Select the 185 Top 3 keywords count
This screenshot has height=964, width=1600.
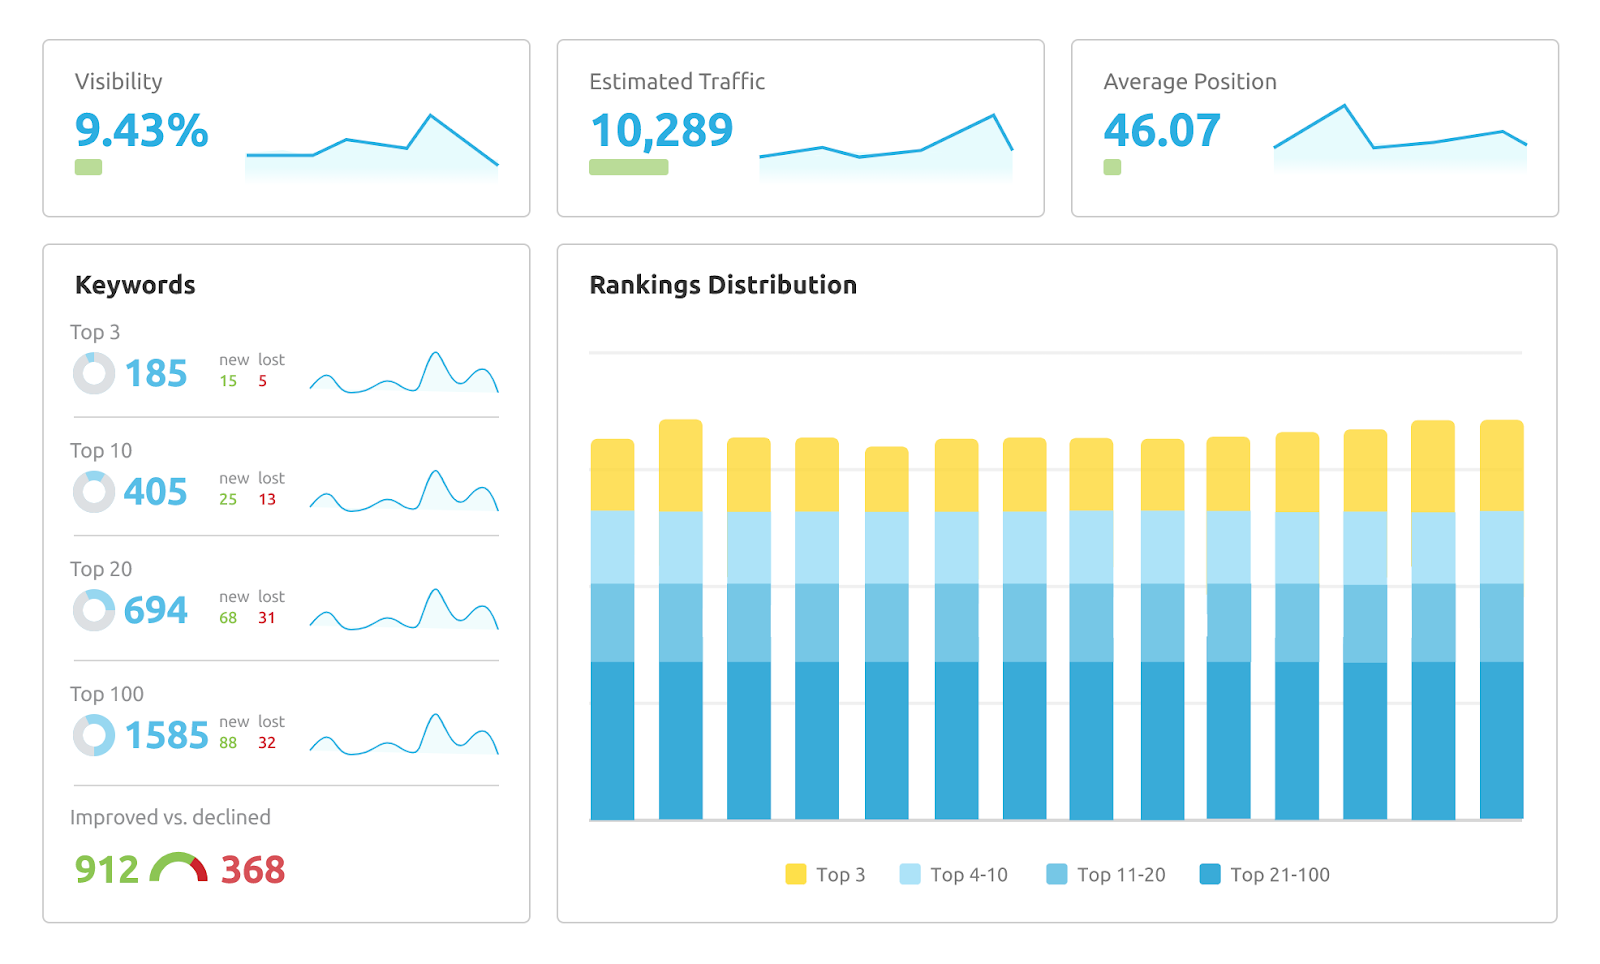tap(156, 374)
